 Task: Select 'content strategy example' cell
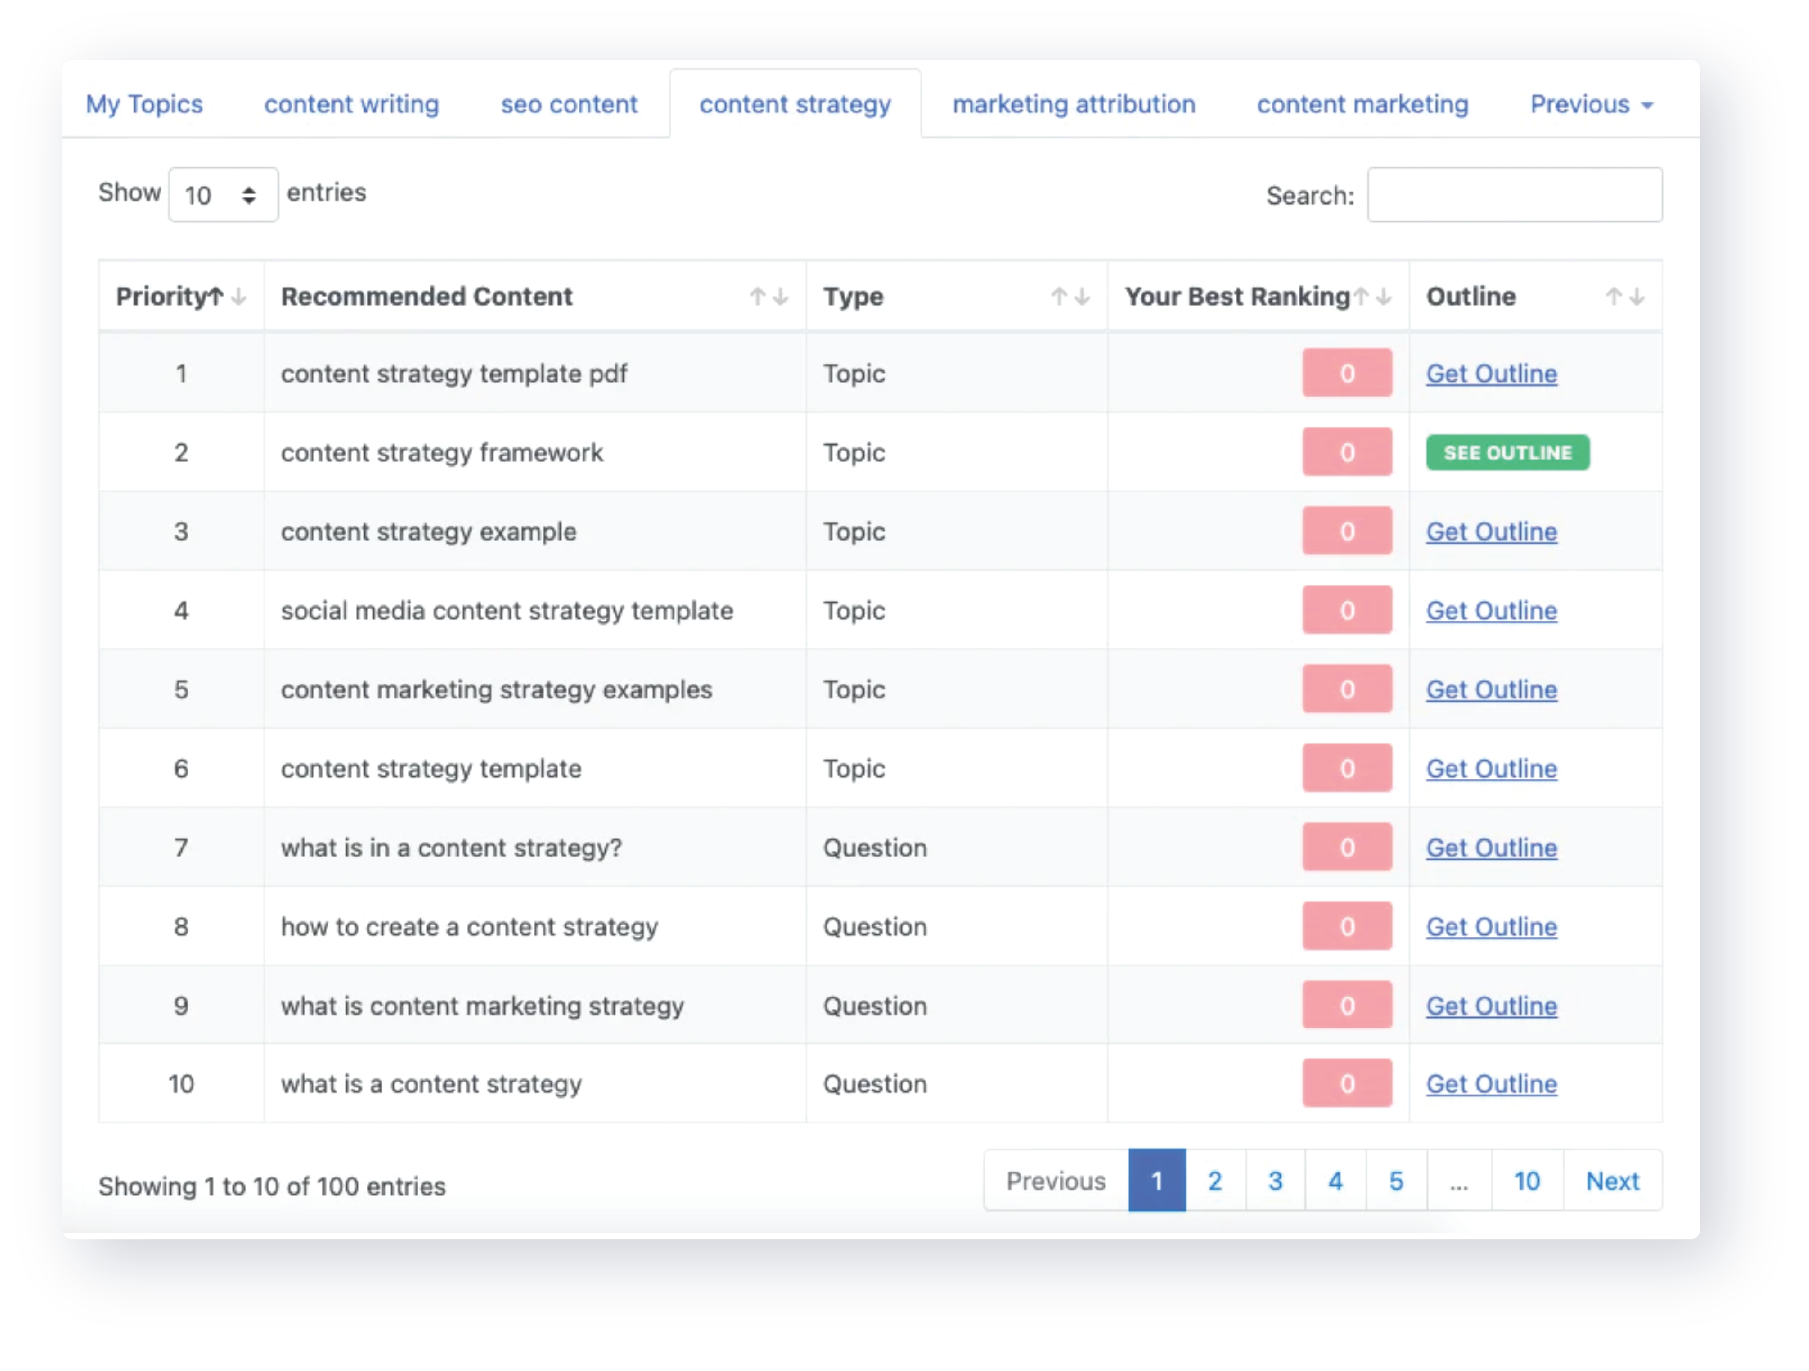click(x=535, y=532)
